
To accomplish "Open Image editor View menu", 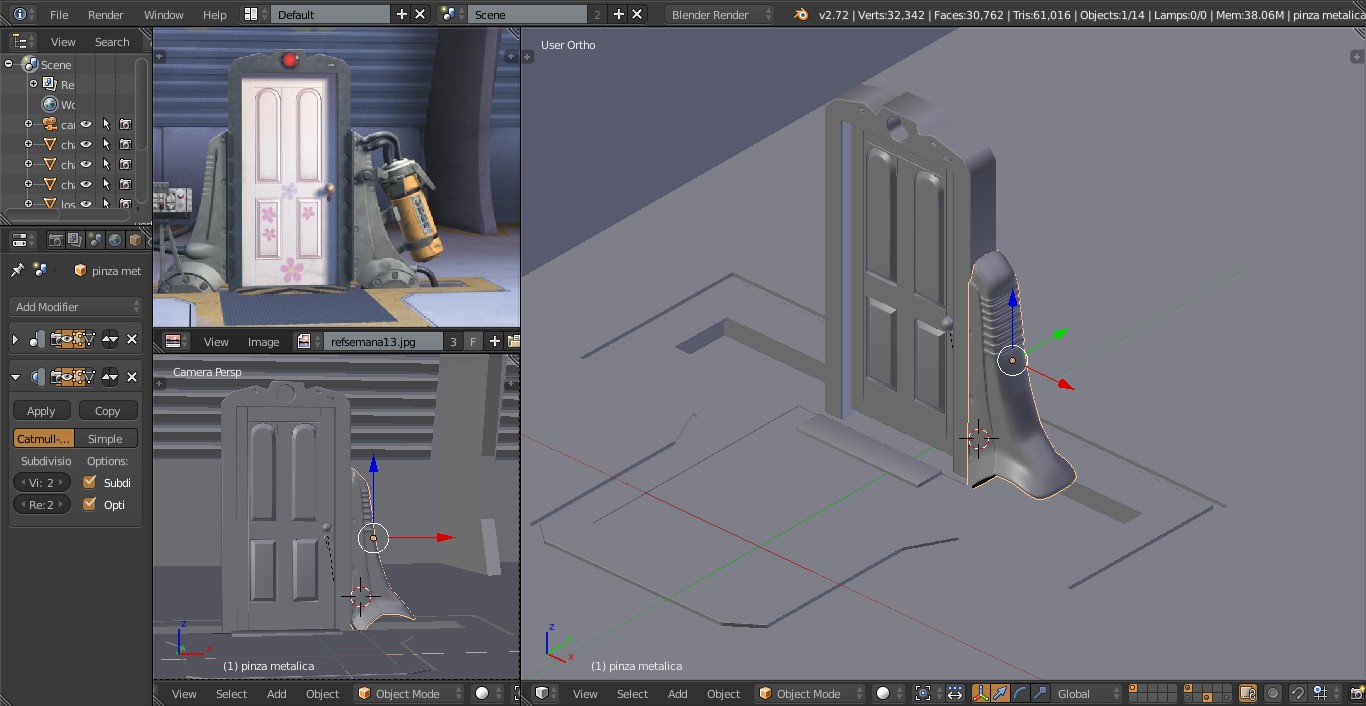I will (x=216, y=341).
